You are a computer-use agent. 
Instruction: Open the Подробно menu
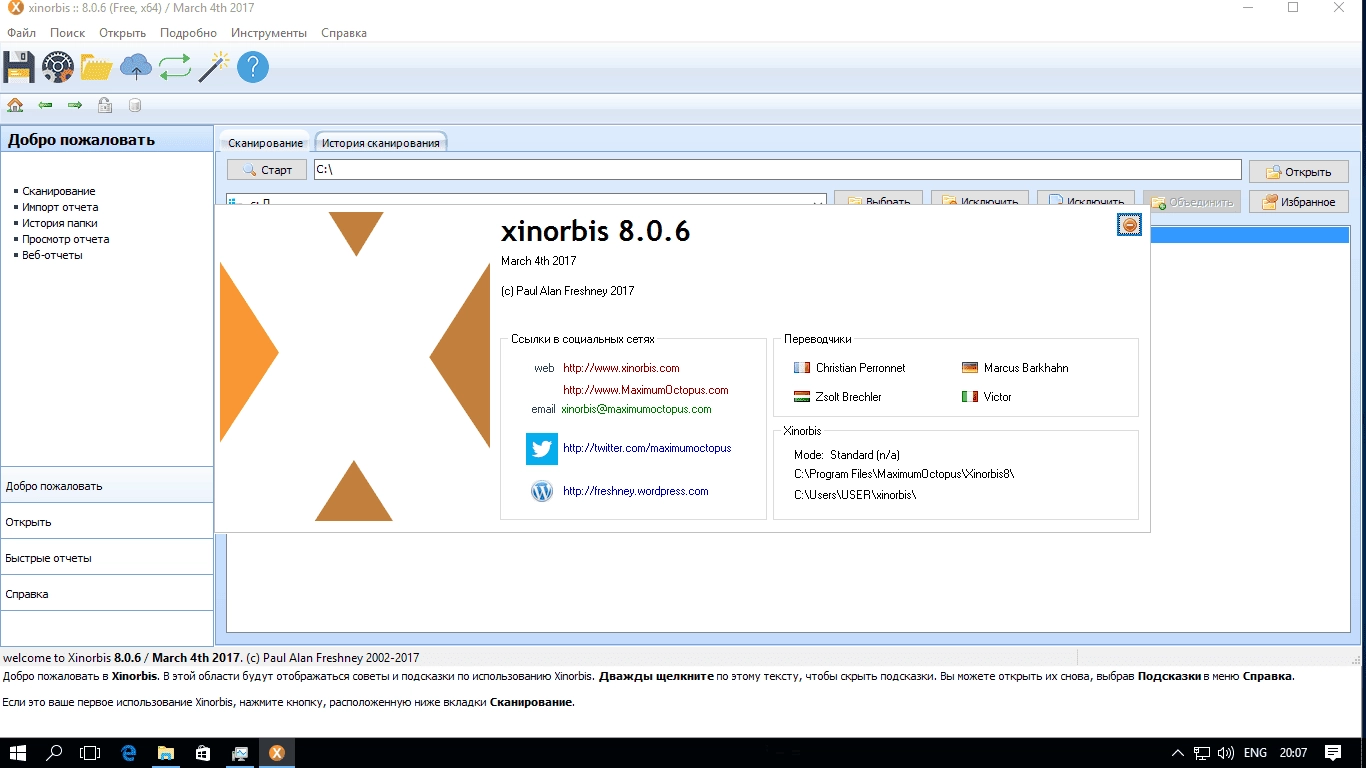(188, 33)
